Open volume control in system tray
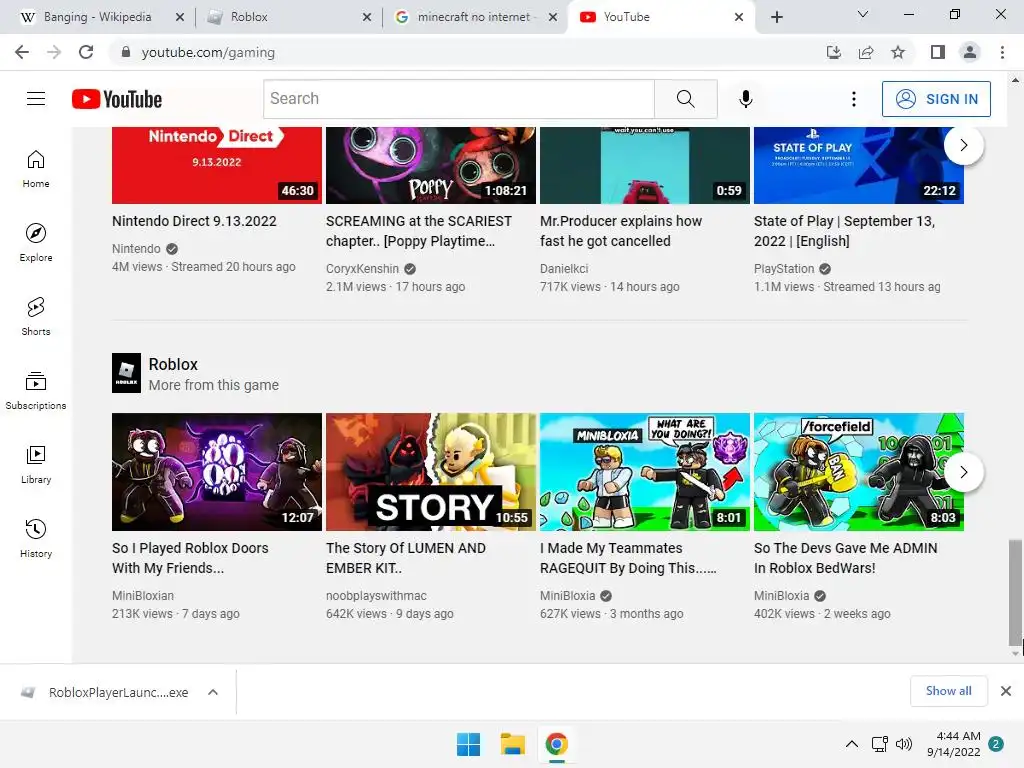The image size is (1024, 768). pos(904,744)
